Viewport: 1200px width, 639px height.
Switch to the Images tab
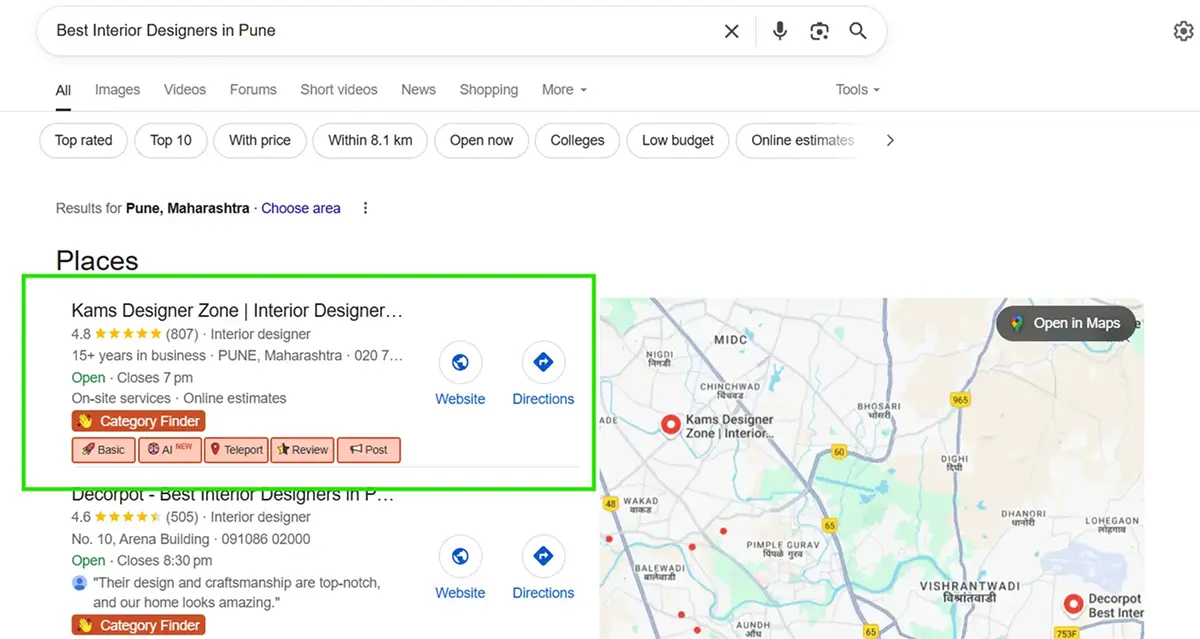coord(117,90)
